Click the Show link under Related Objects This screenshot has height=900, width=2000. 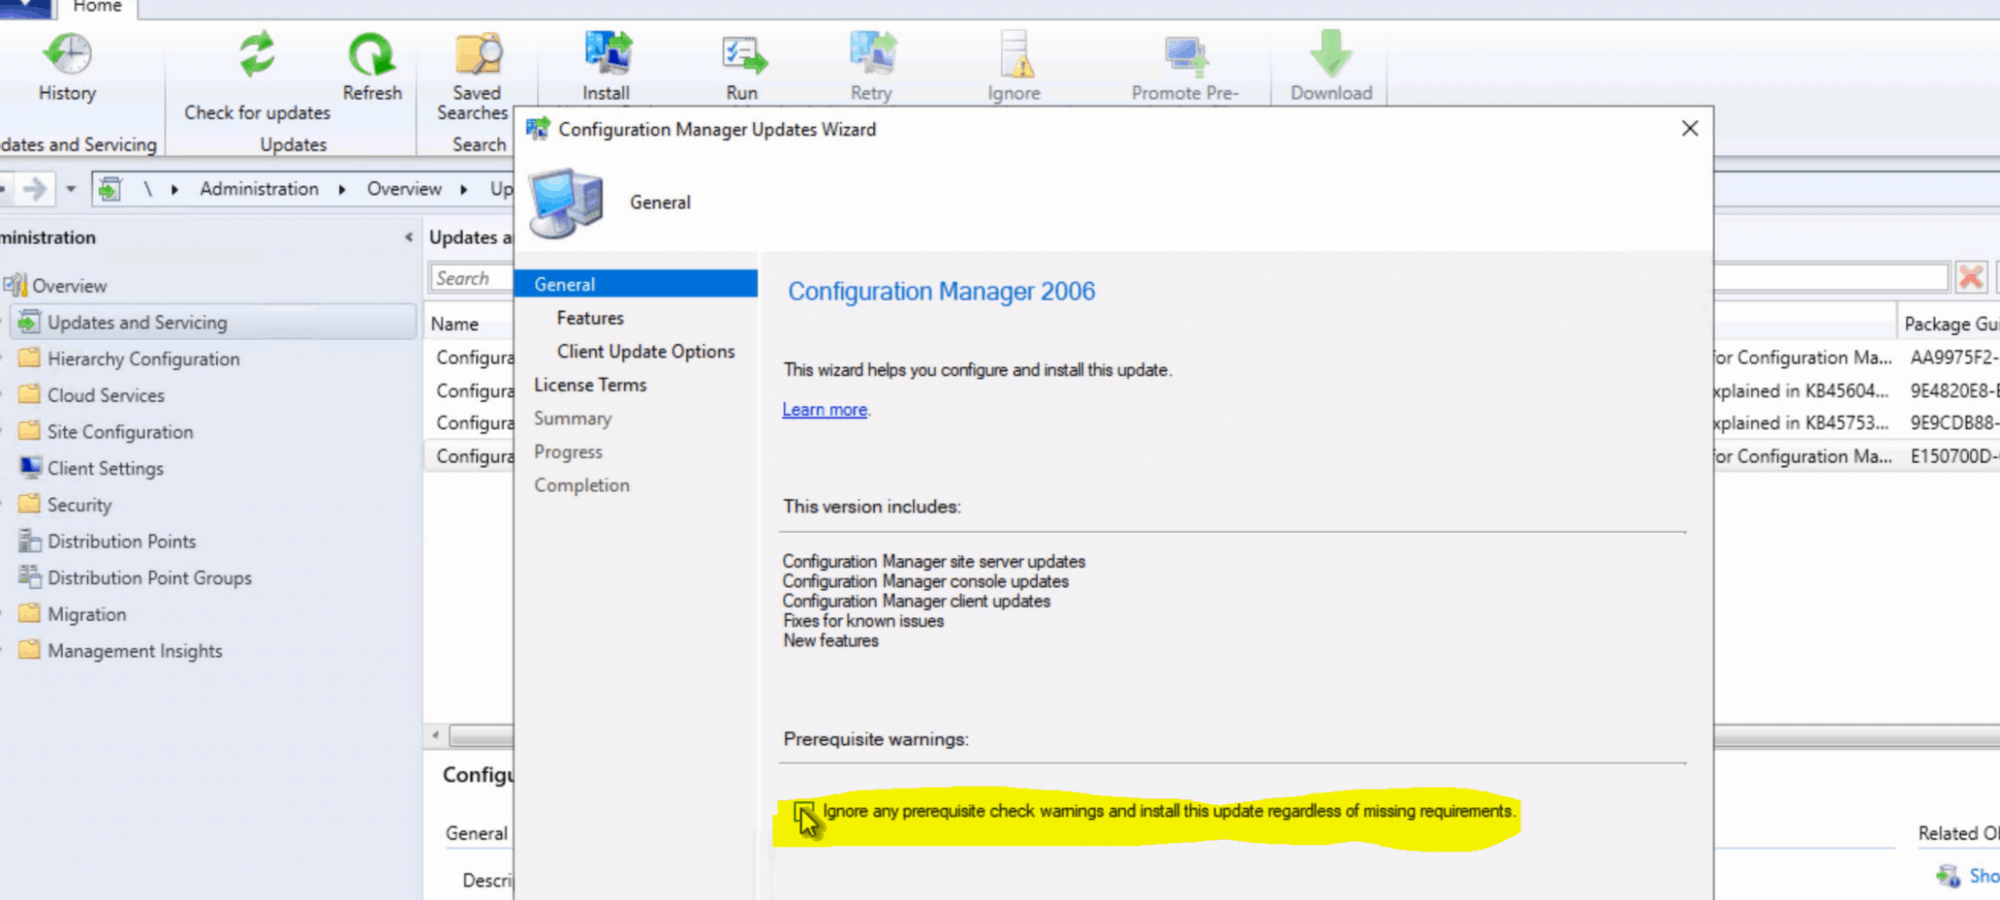tap(1983, 876)
